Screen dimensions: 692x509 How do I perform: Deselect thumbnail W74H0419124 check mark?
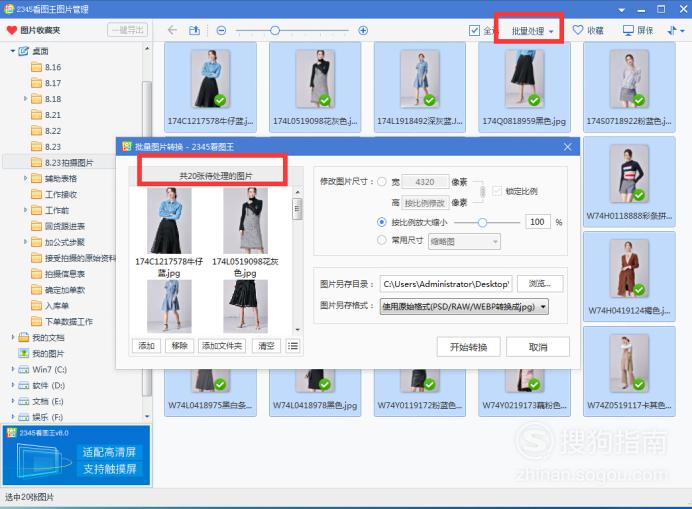[x=639, y=290]
